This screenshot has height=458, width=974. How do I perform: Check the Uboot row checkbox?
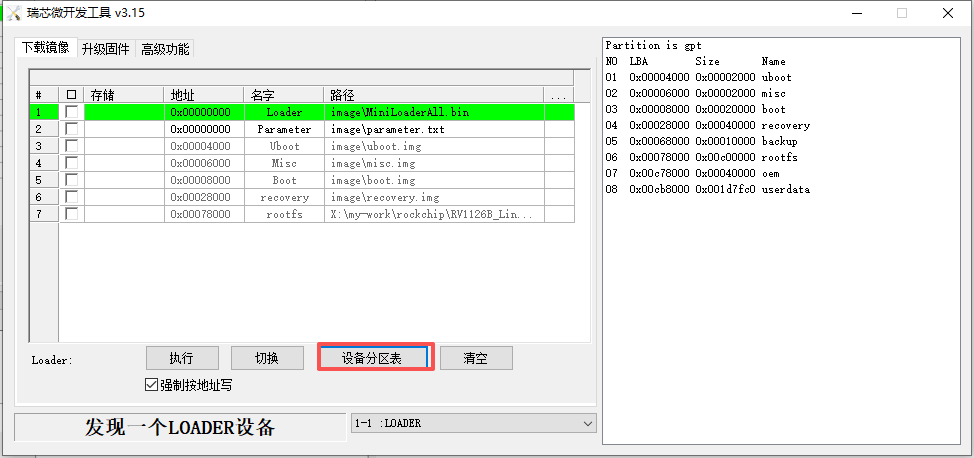[x=72, y=146]
